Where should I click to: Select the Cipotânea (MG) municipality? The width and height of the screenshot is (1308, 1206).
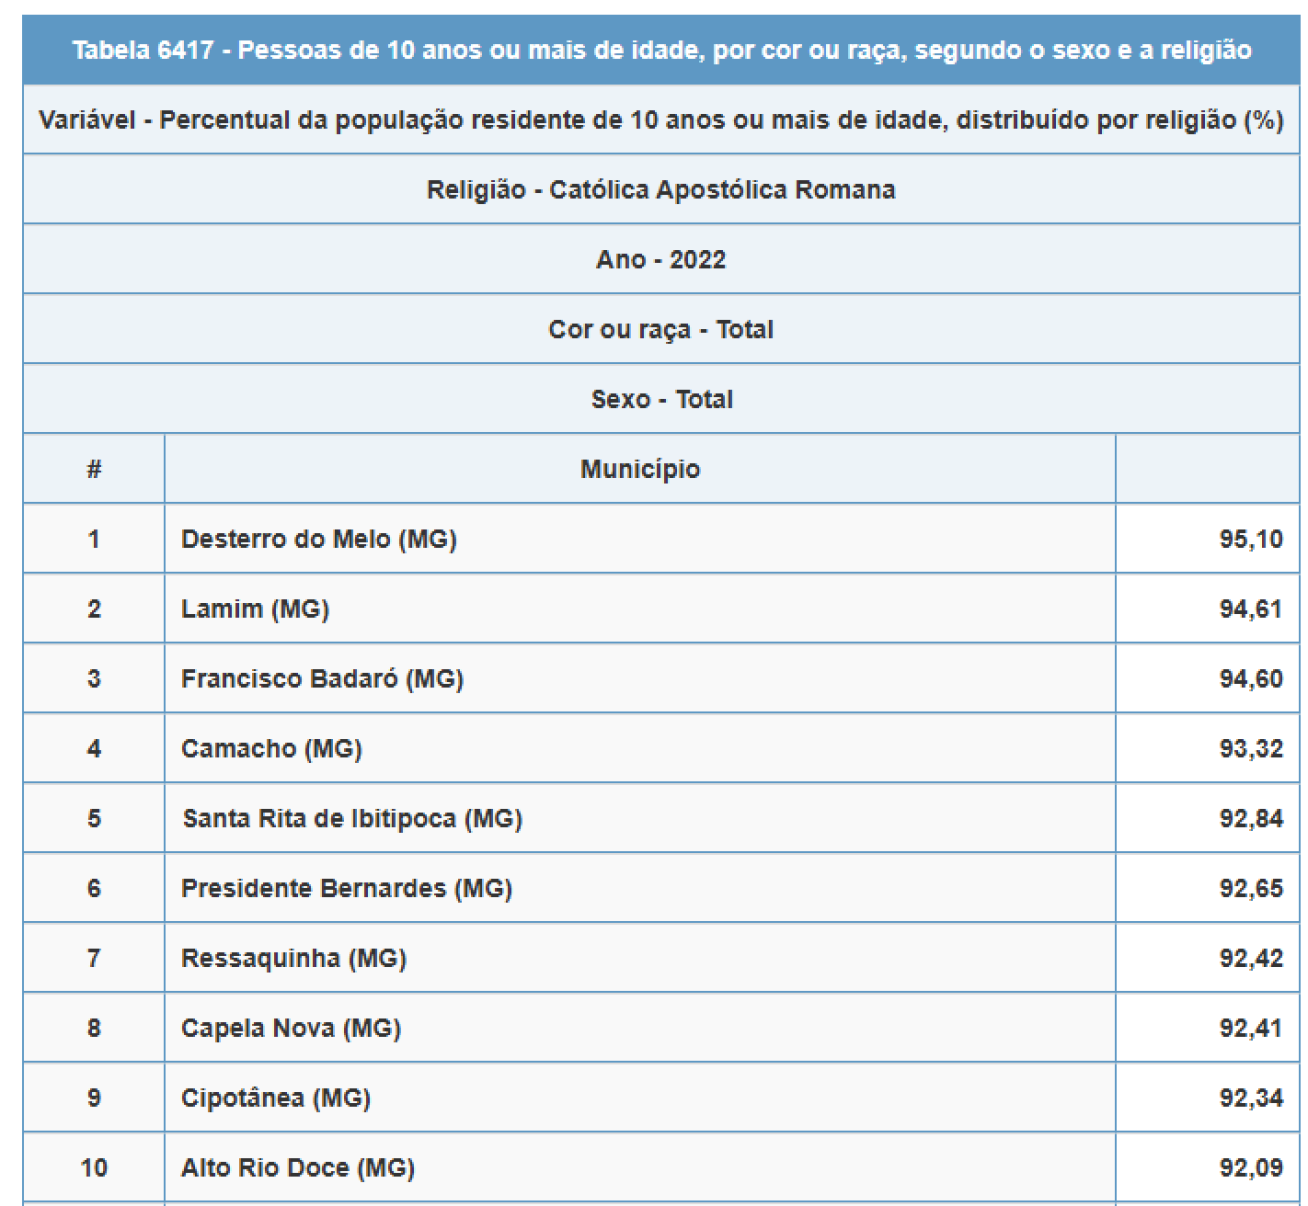(276, 1098)
